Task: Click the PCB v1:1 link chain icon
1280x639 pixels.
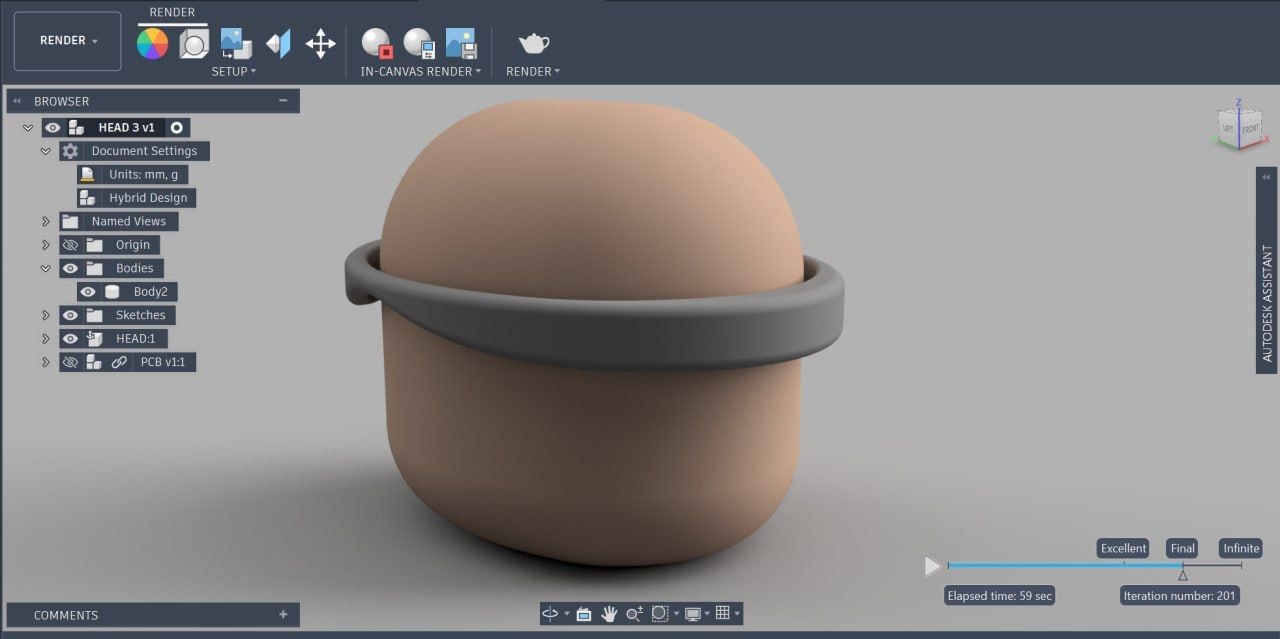Action: click(x=119, y=362)
